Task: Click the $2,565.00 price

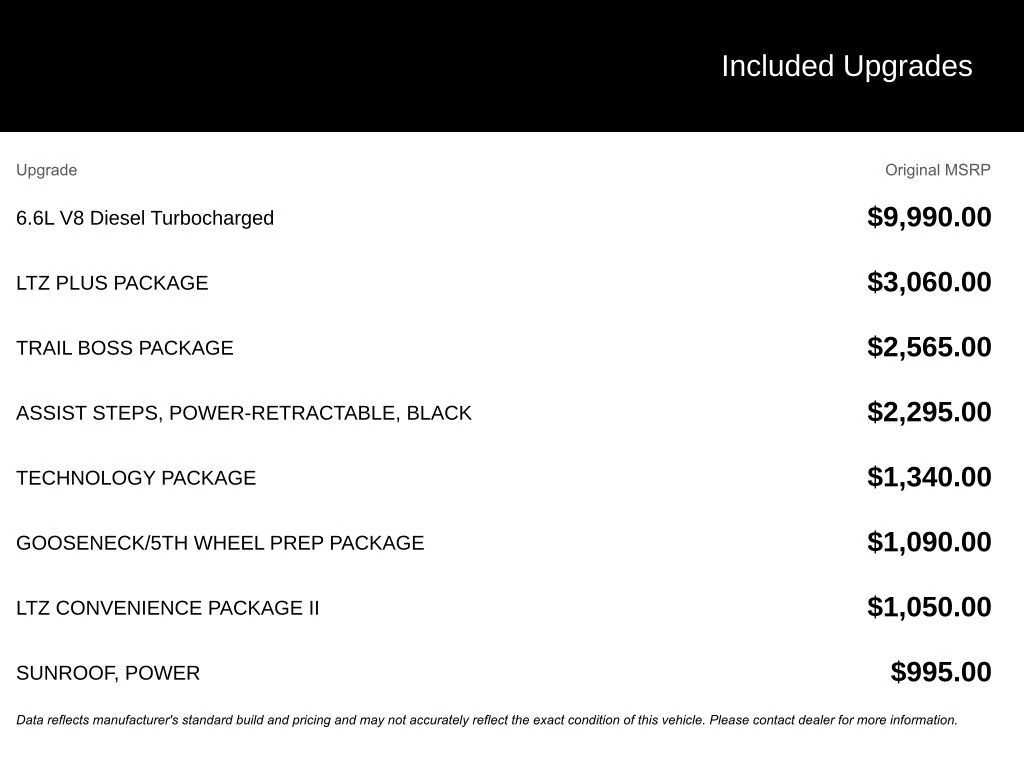Action: tap(929, 347)
